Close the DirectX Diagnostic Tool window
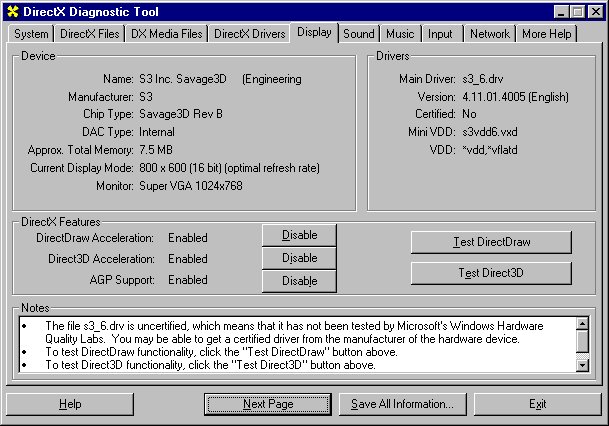The image size is (609, 426). click(595, 12)
